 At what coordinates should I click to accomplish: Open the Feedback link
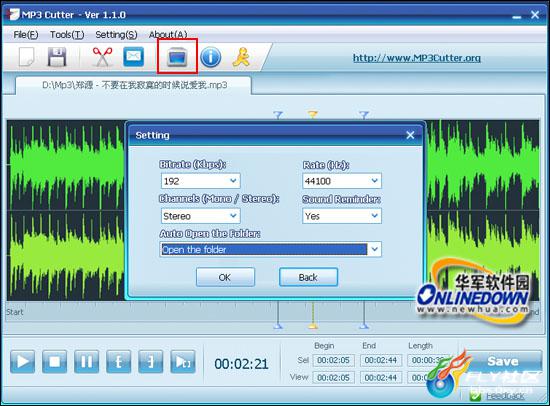click(505, 396)
